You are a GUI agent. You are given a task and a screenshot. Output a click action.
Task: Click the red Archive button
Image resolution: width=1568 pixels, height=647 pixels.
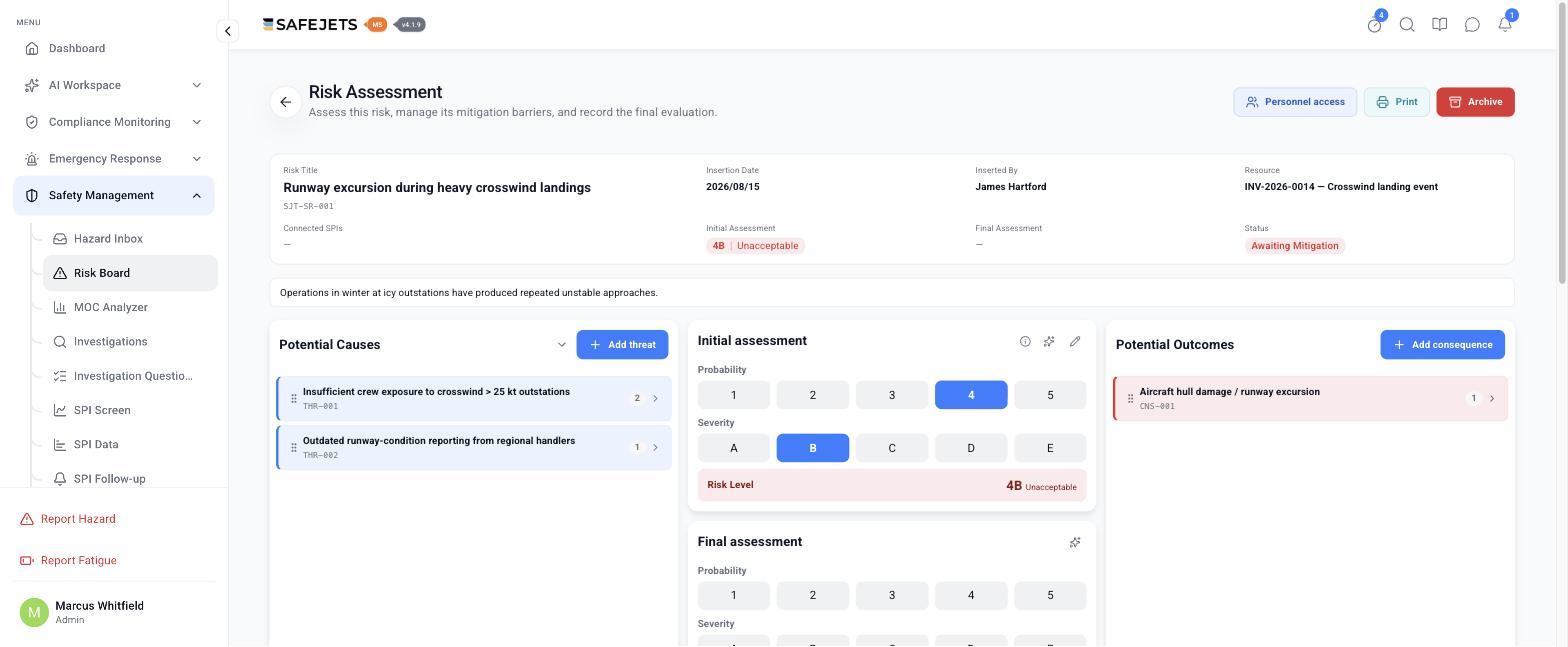[1475, 102]
